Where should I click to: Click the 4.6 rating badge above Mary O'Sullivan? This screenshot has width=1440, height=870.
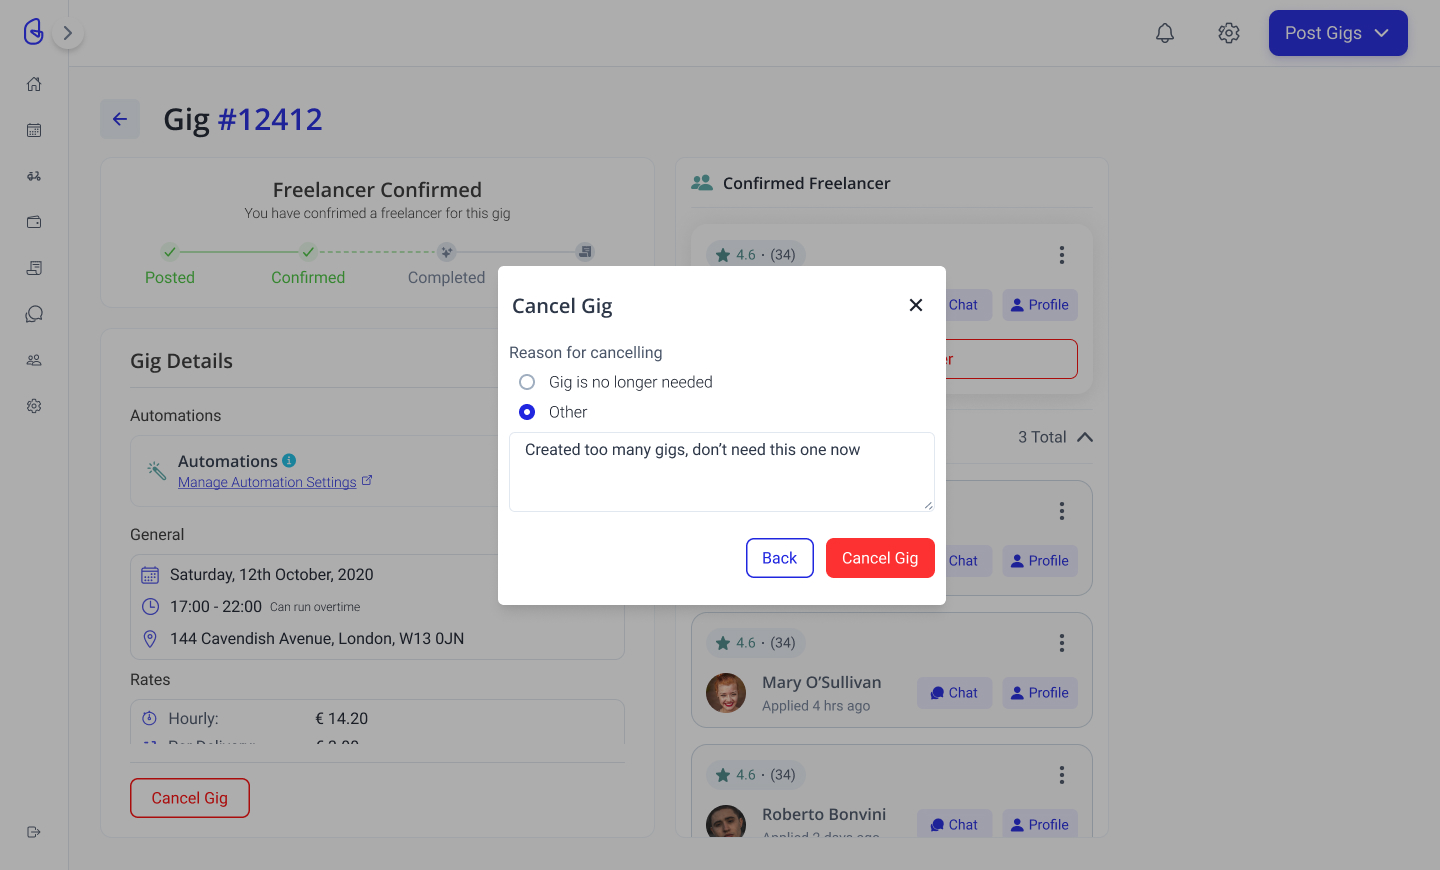point(757,643)
